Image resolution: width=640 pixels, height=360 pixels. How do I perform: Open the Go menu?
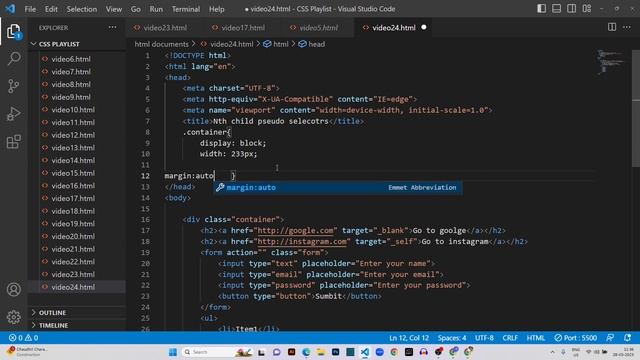tap(136, 9)
